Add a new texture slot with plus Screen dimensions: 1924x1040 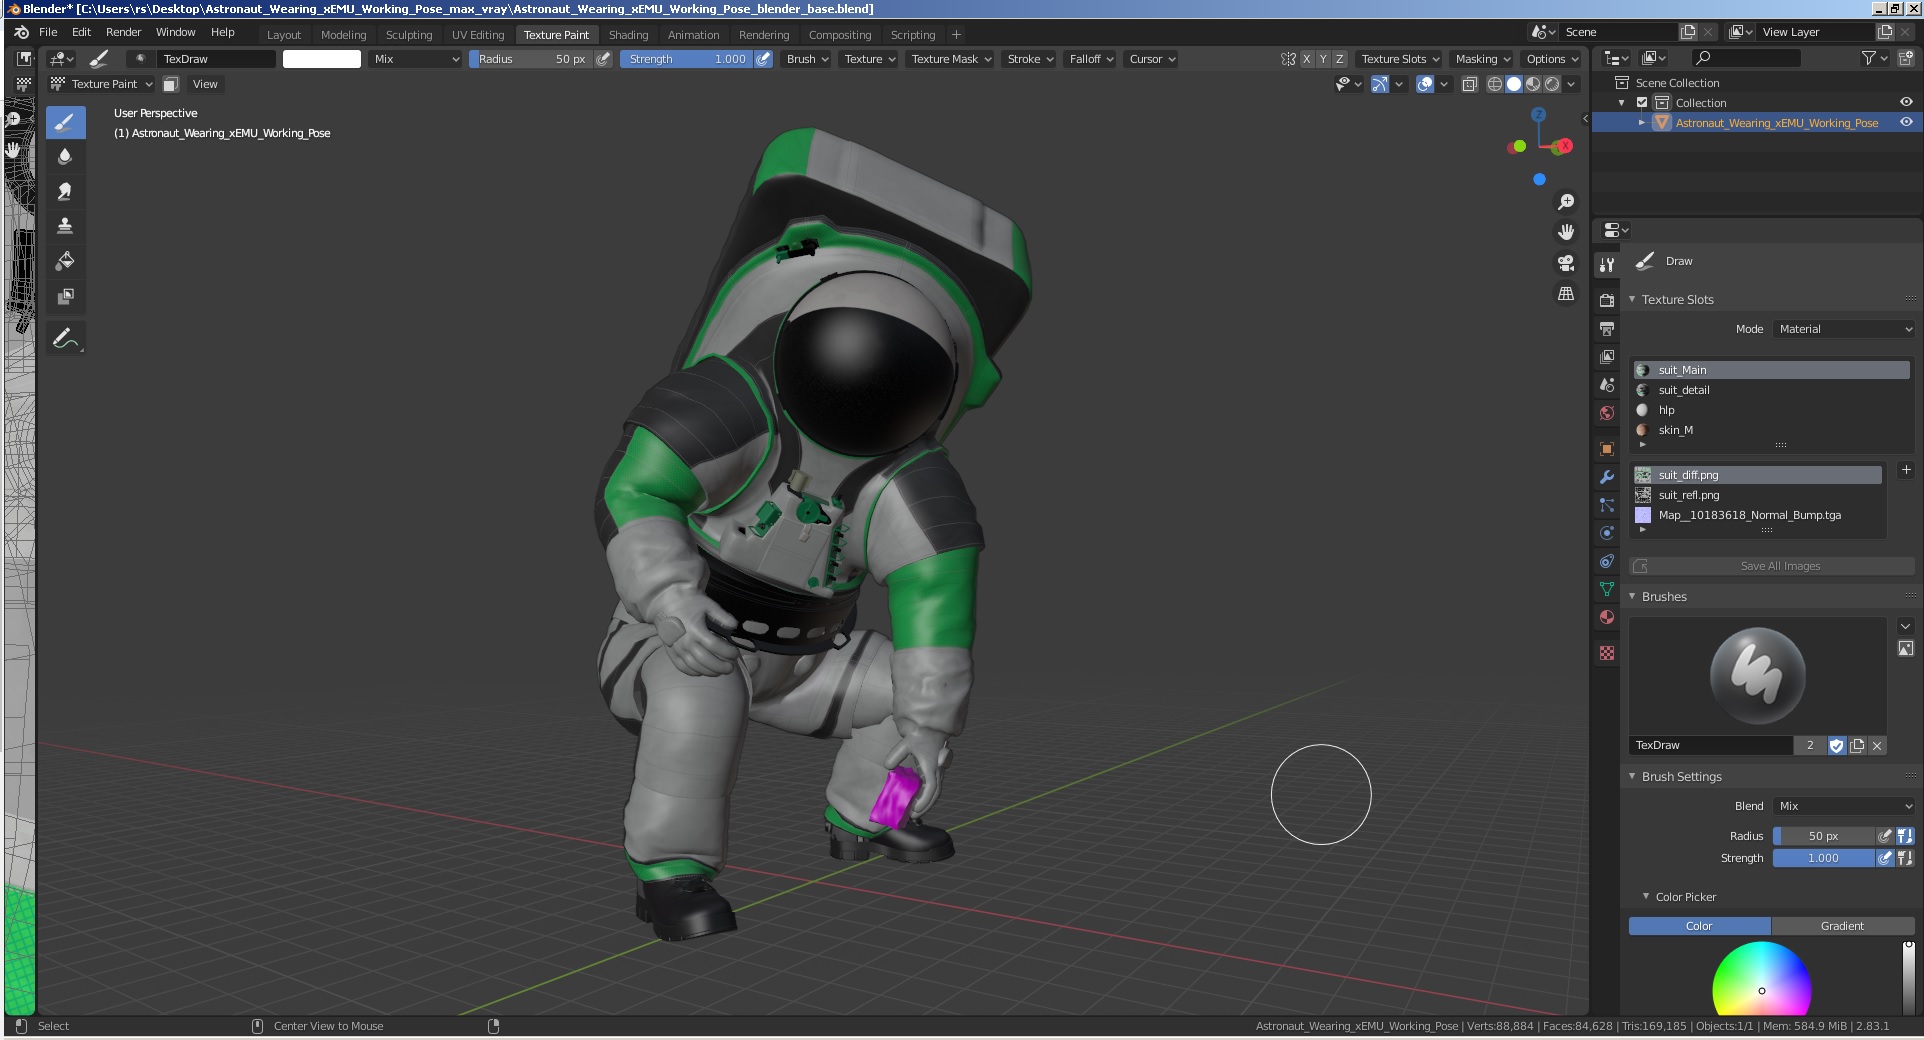click(1906, 470)
